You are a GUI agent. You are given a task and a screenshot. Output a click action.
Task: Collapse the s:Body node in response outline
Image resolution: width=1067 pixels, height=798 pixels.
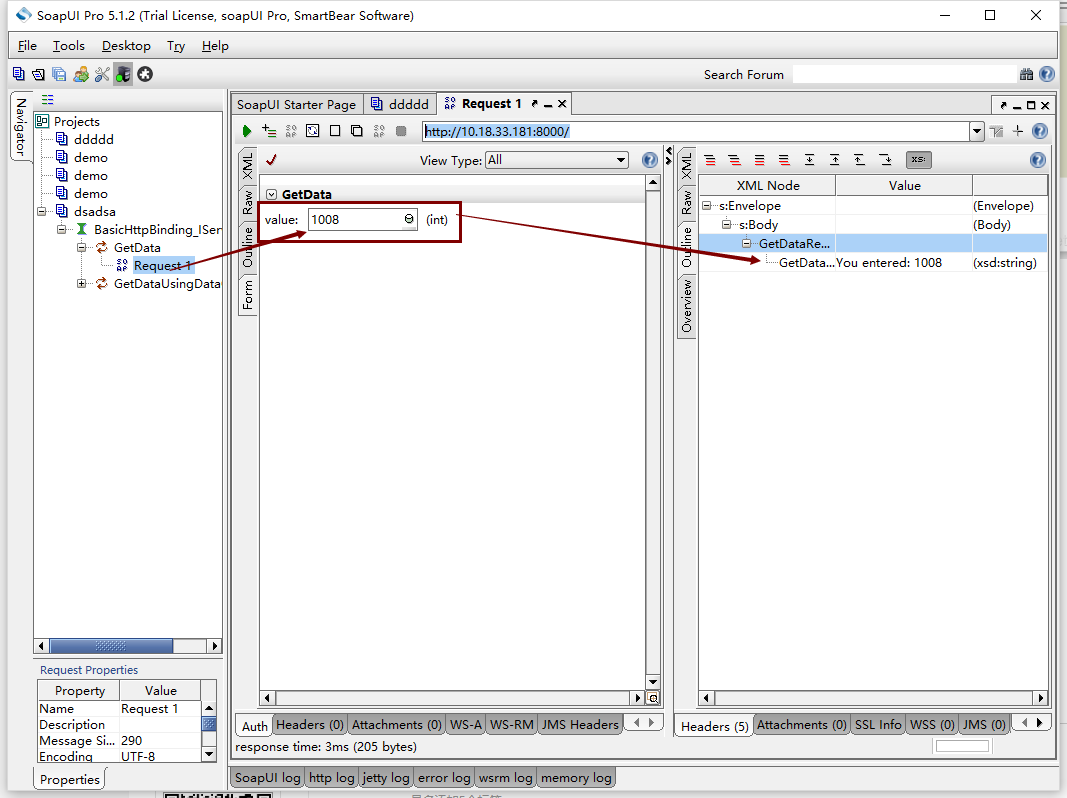726,224
